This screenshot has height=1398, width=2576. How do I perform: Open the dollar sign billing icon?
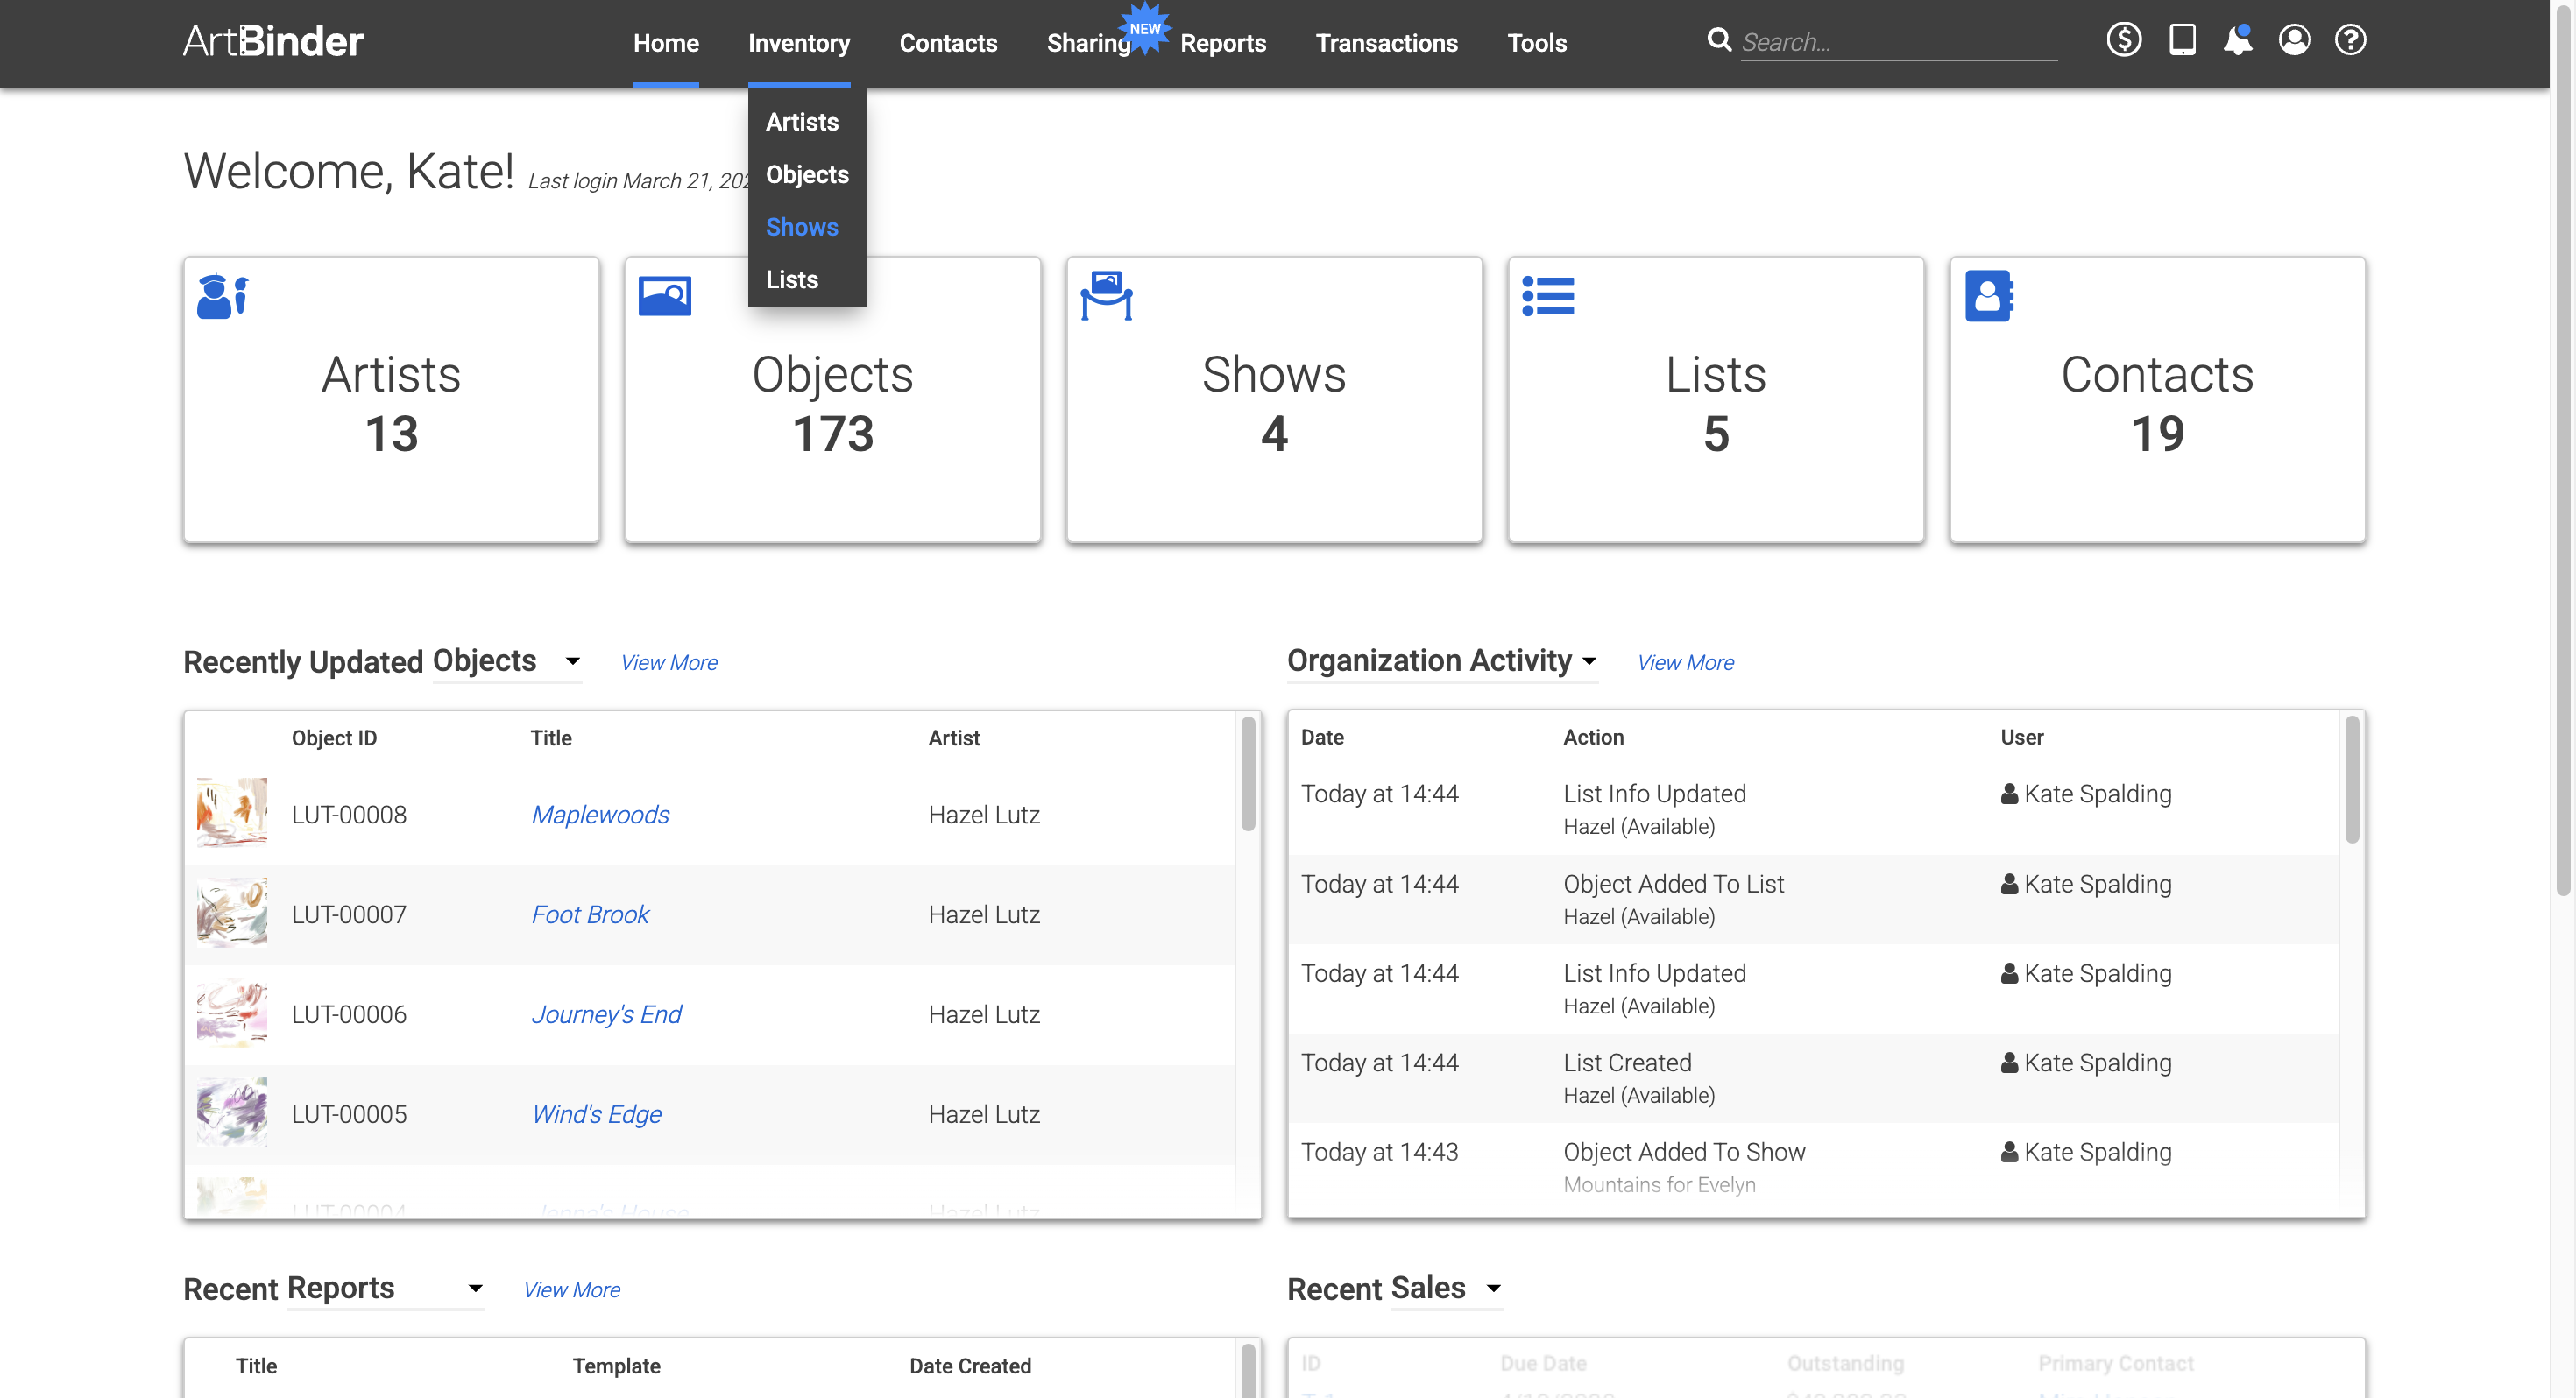coord(2124,40)
